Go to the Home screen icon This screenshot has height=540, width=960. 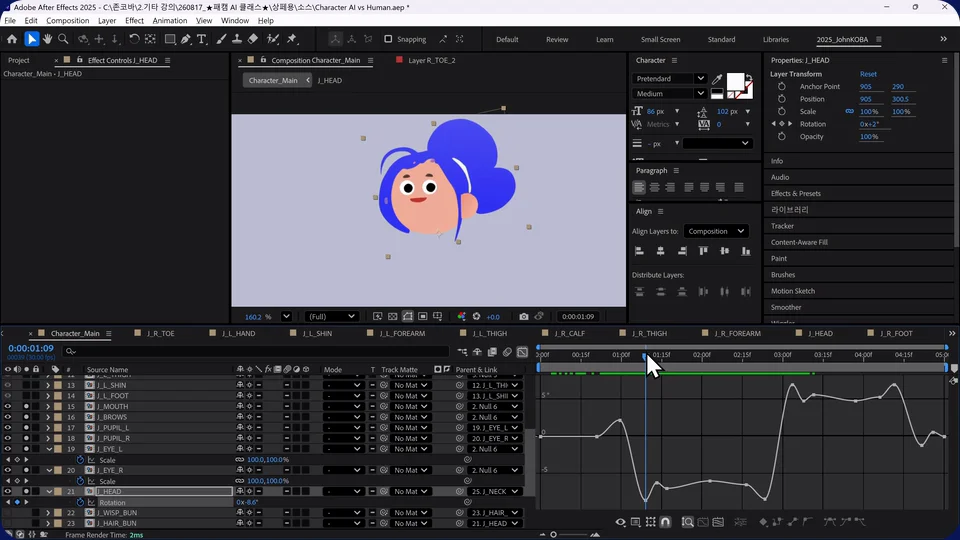click(x=12, y=39)
